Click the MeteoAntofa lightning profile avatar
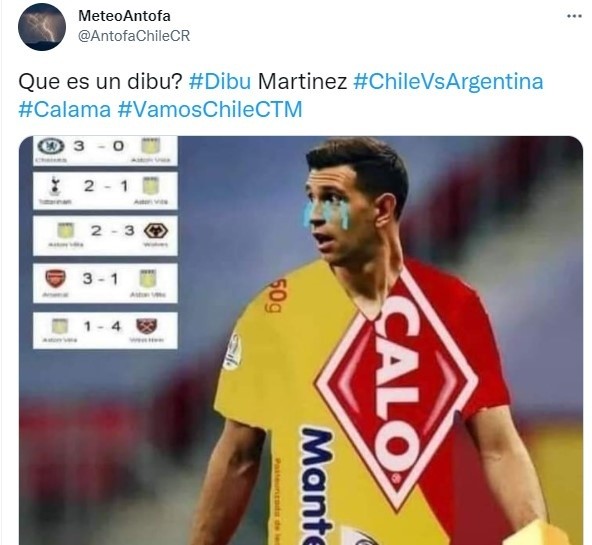The image size is (592, 545). [42, 26]
